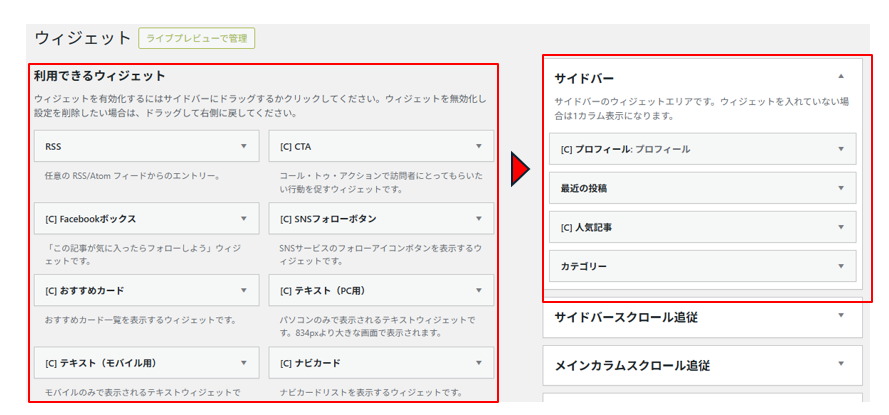The width and height of the screenshot is (889, 415).
Task: Collapse the サイドバー widget area arrow
Action: [x=841, y=76]
